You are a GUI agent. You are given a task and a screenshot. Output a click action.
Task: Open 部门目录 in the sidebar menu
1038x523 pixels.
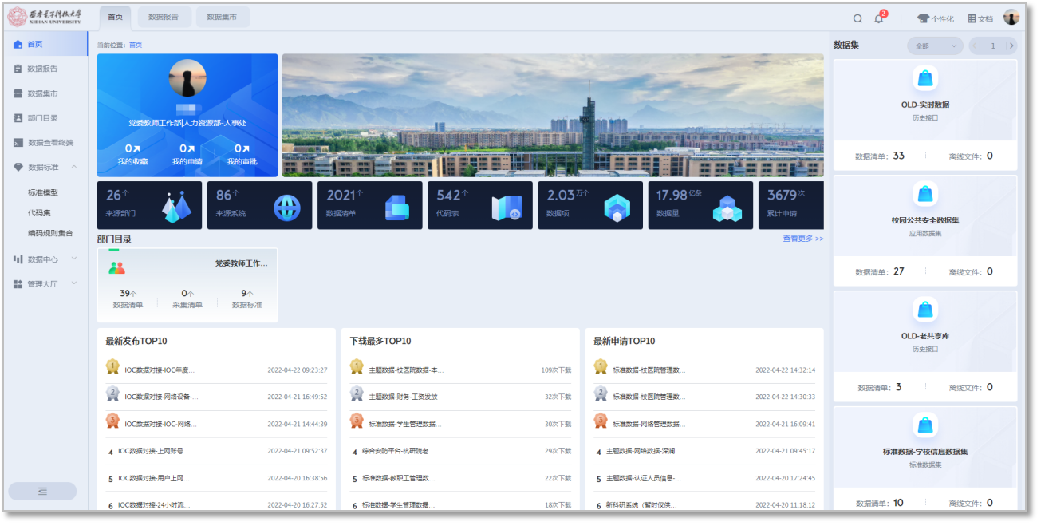(42, 118)
